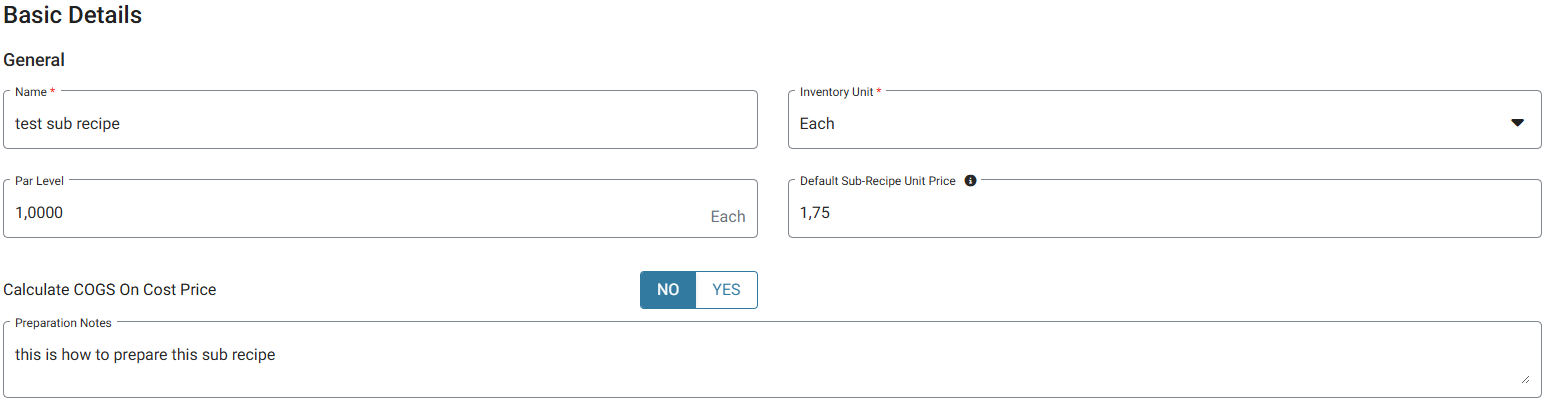Click the Preparation Notes resize handle
Viewport: 1546px width, 403px height.
[1525, 379]
